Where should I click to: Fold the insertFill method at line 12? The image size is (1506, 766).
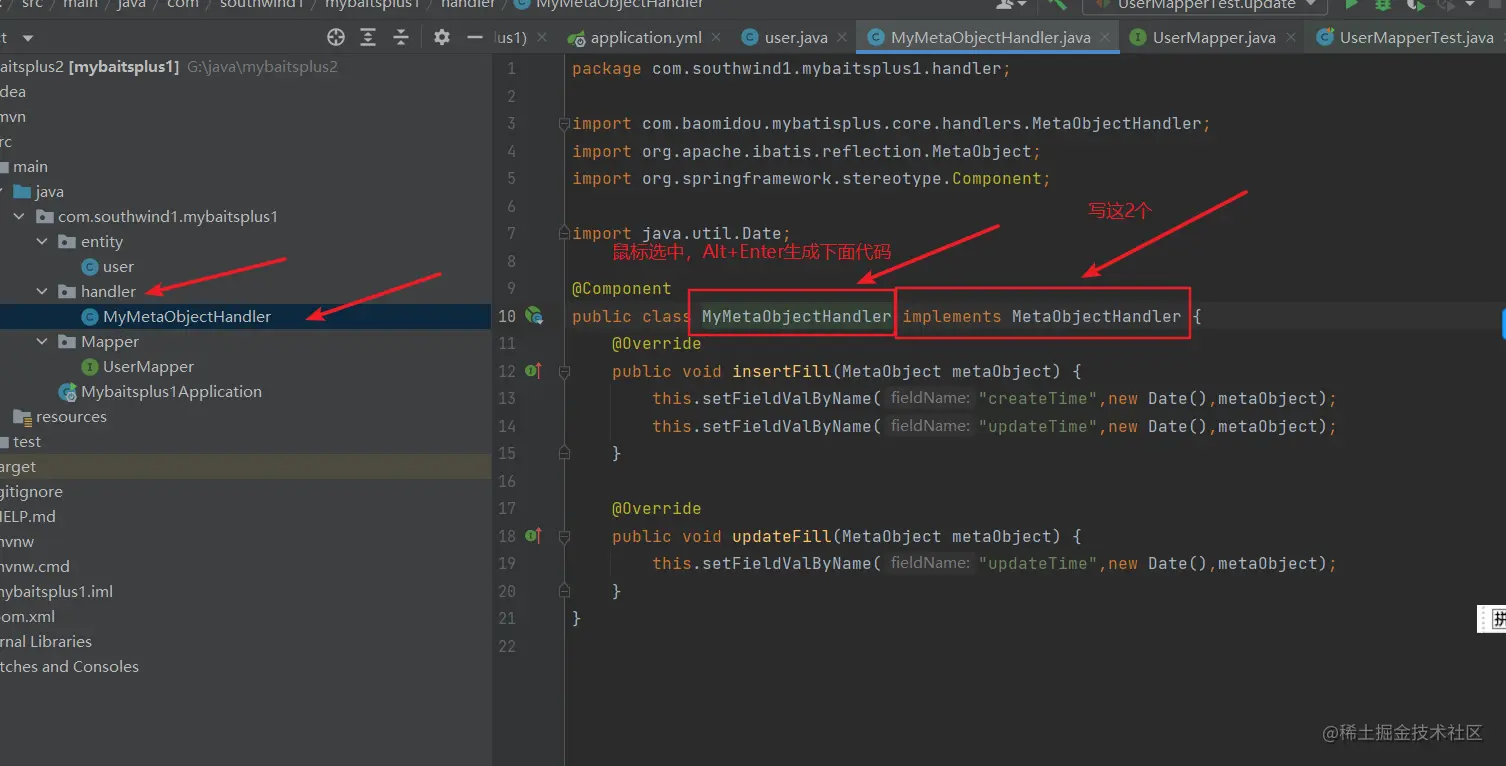click(x=564, y=371)
